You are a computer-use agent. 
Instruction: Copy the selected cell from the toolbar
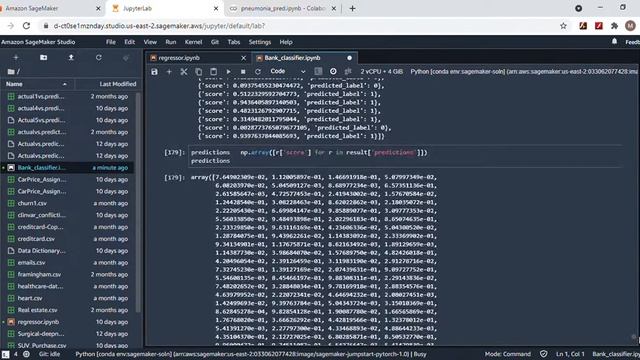click(199, 71)
